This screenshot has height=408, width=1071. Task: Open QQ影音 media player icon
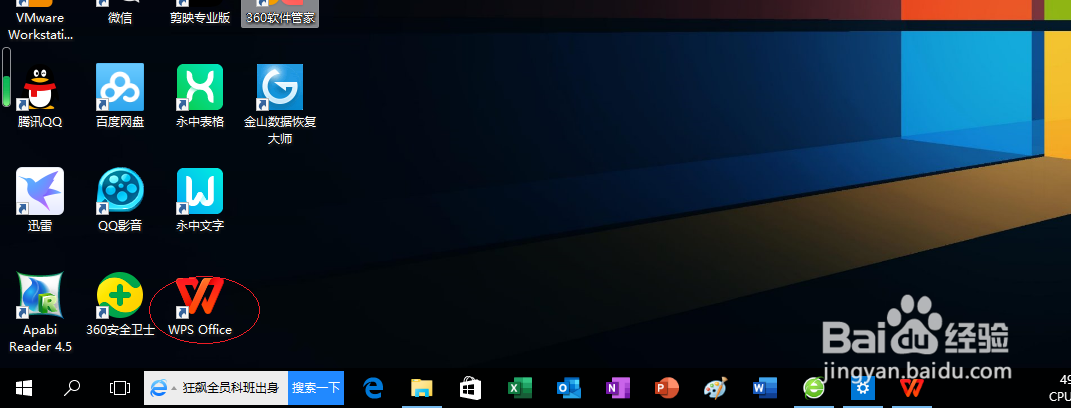(120, 191)
